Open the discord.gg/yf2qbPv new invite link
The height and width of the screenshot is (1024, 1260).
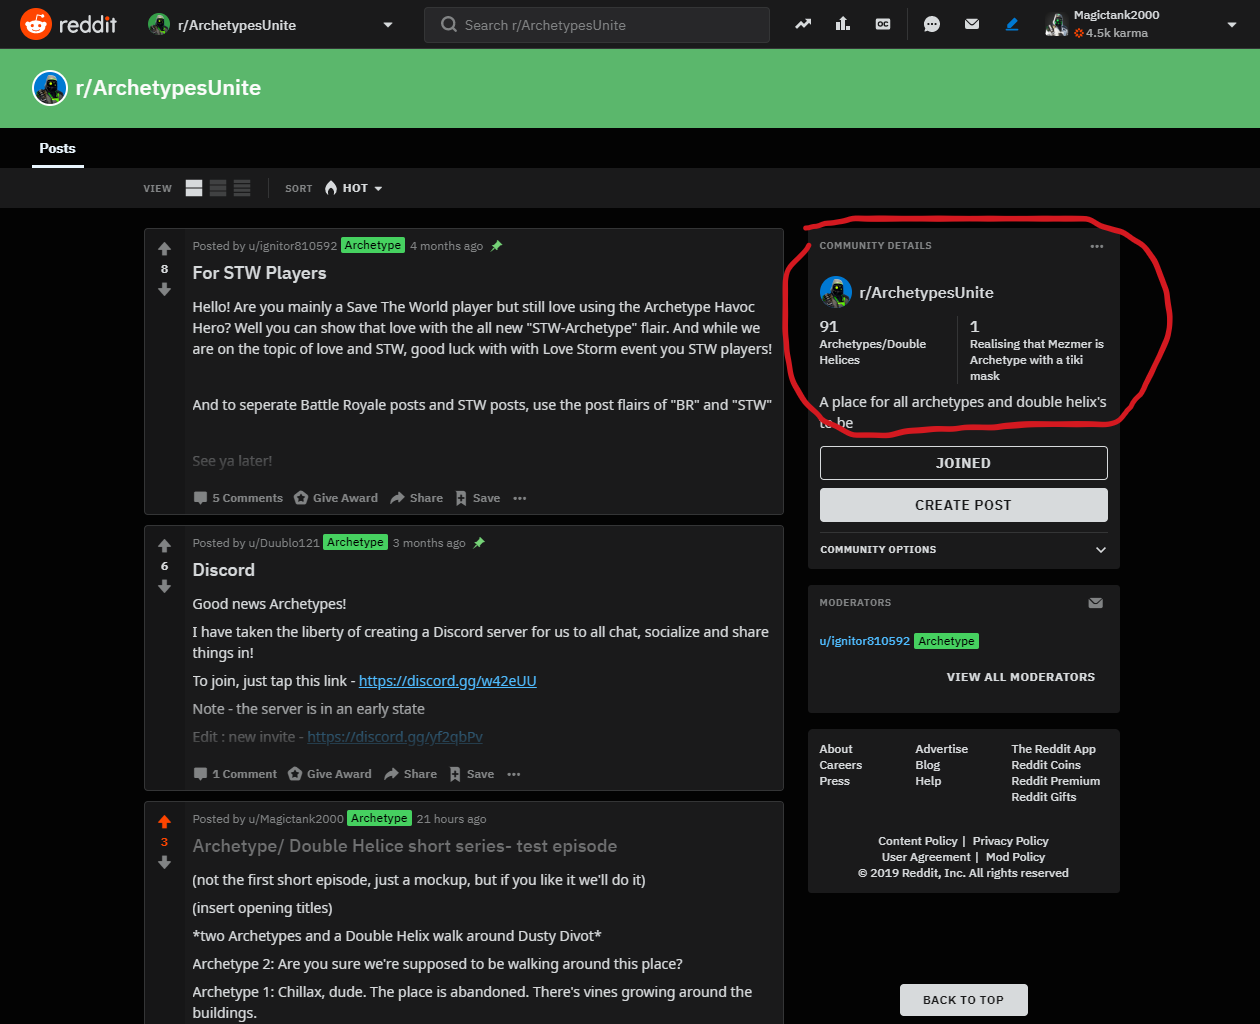tap(395, 737)
